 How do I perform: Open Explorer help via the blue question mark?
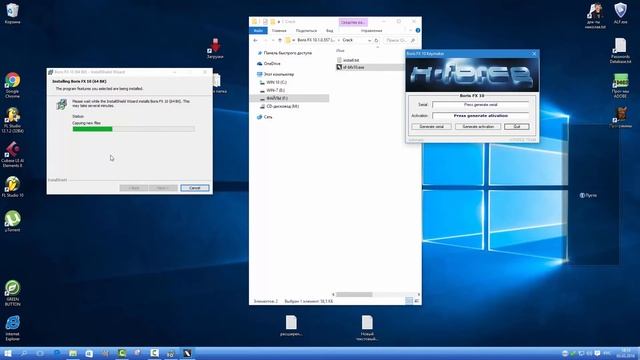click(x=418, y=31)
